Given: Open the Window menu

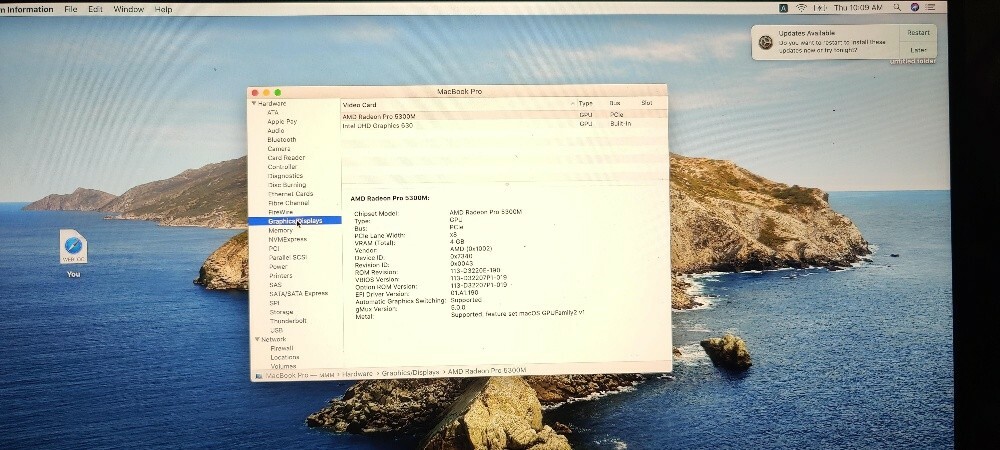Looking at the screenshot, I should 128,10.
